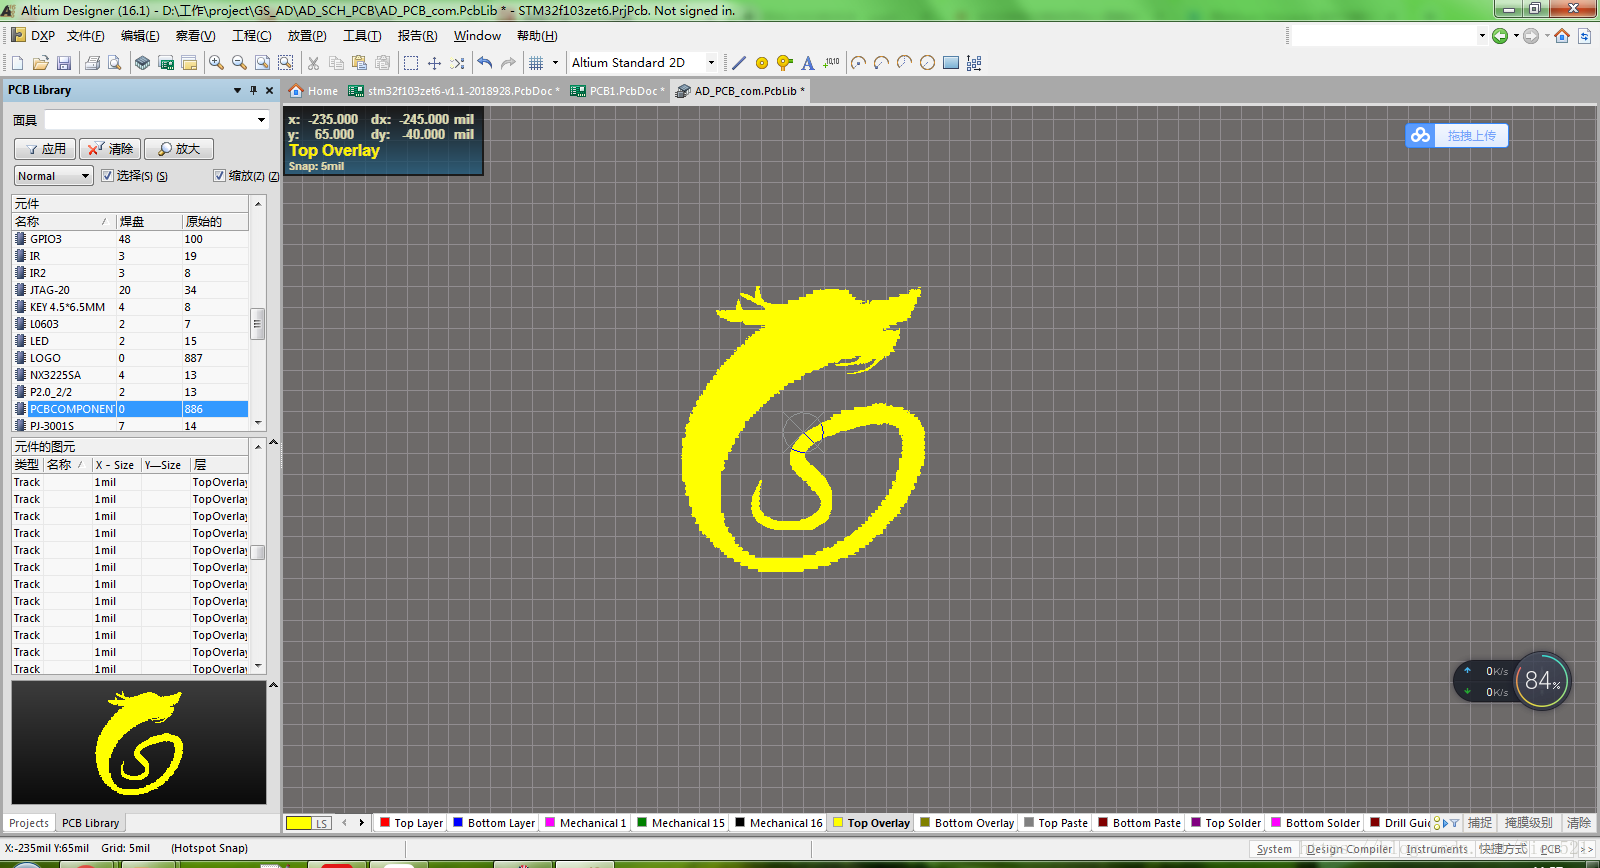Select the Place String text tool
This screenshot has height=868, width=1600.
pos(808,63)
